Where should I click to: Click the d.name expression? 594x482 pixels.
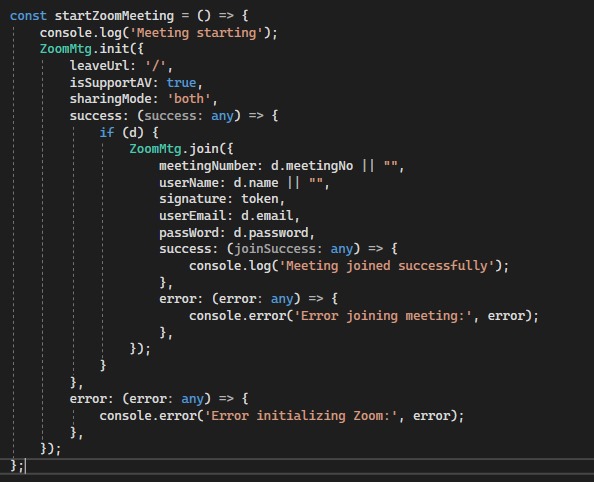coord(256,183)
